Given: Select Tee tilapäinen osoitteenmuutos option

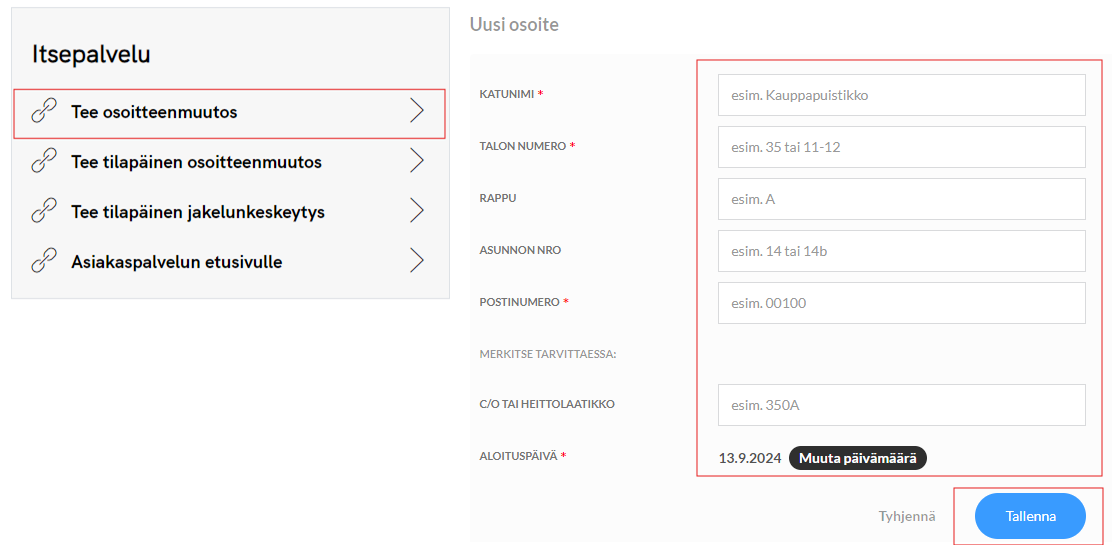Looking at the screenshot, I should click(x=196, y=162).
